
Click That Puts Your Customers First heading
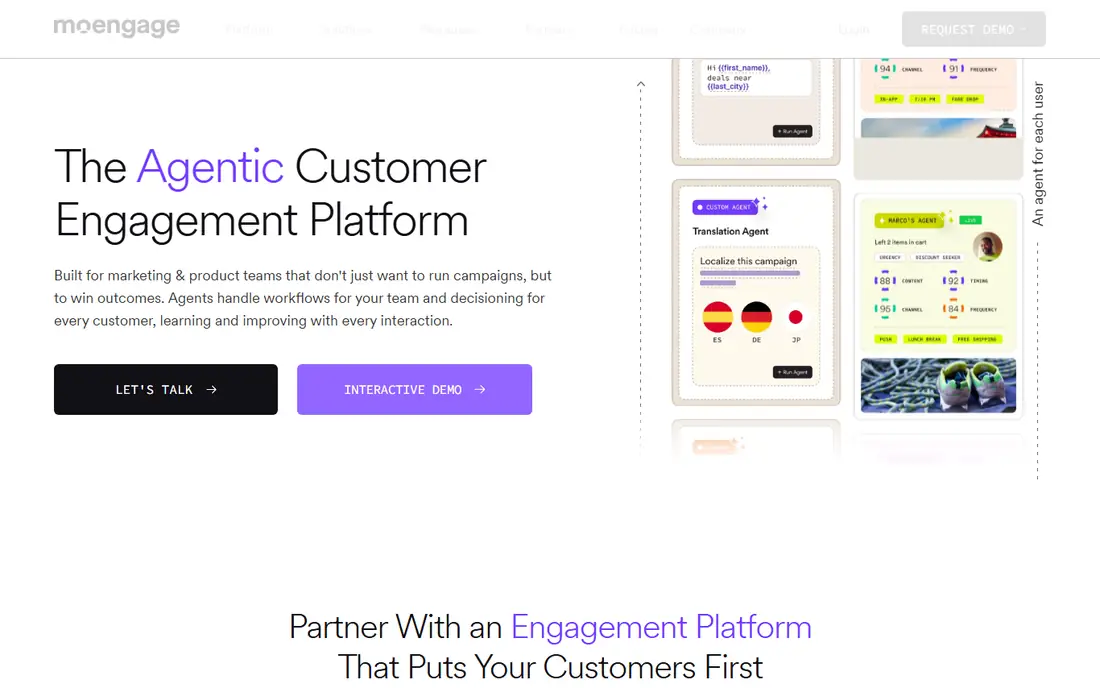click(x=550, y=668)
